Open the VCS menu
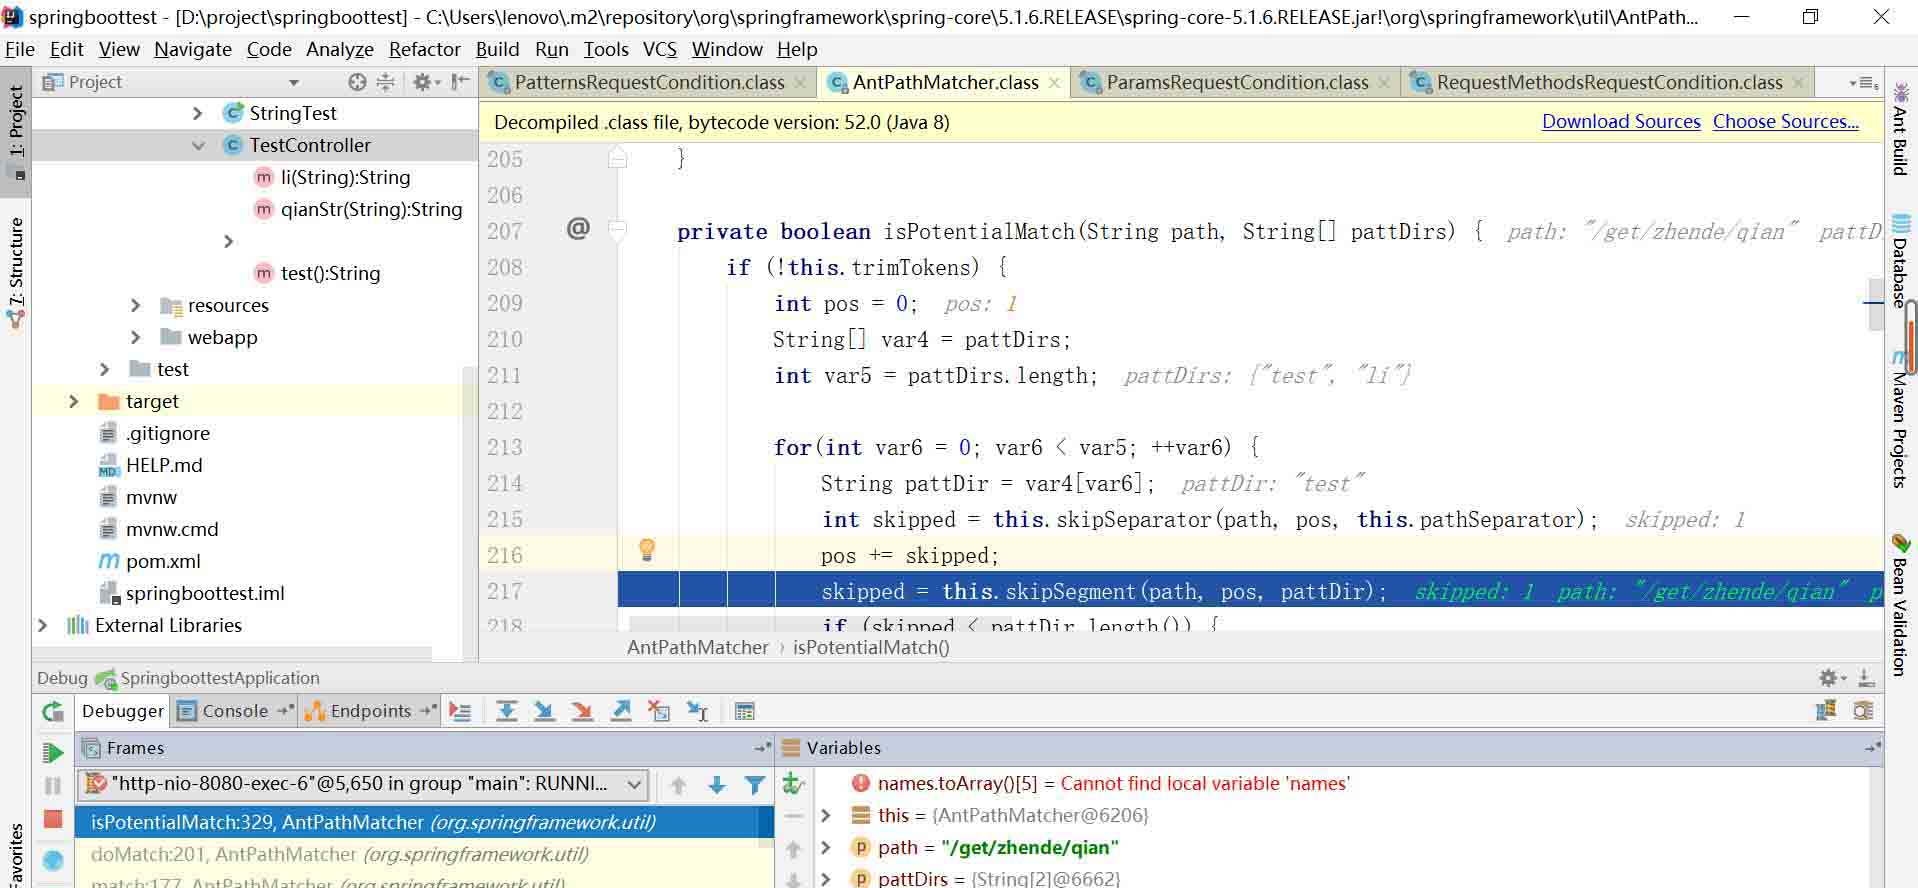Image resolution: width=1918 pixels, height=888 pixels. pyautogui.click(x=659, y=49)
